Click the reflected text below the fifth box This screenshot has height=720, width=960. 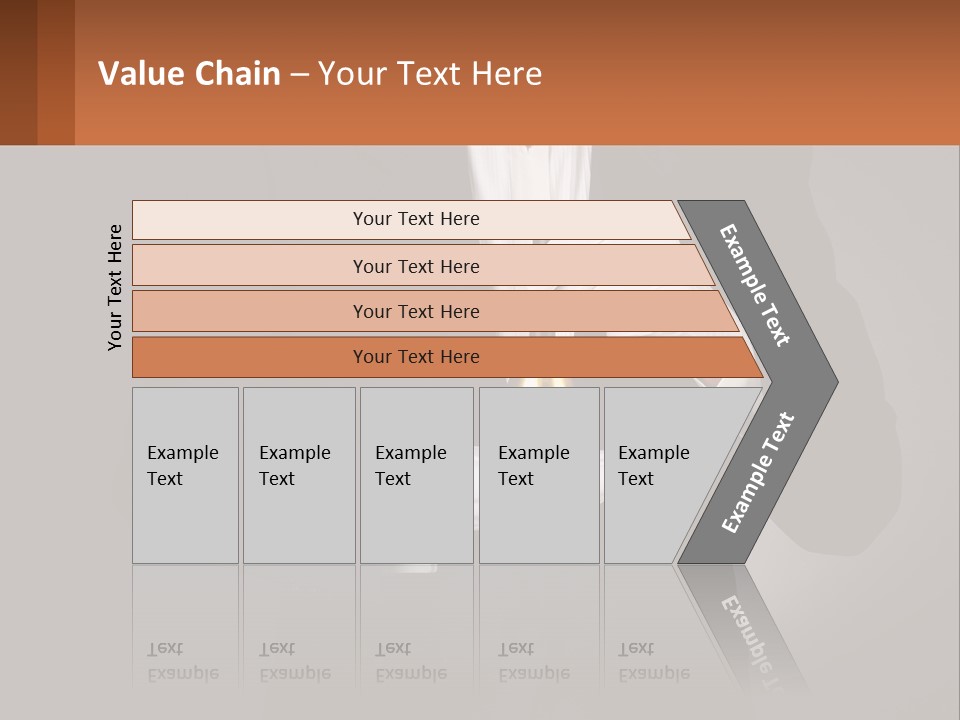pyautogui.click(x=653, y=661)
